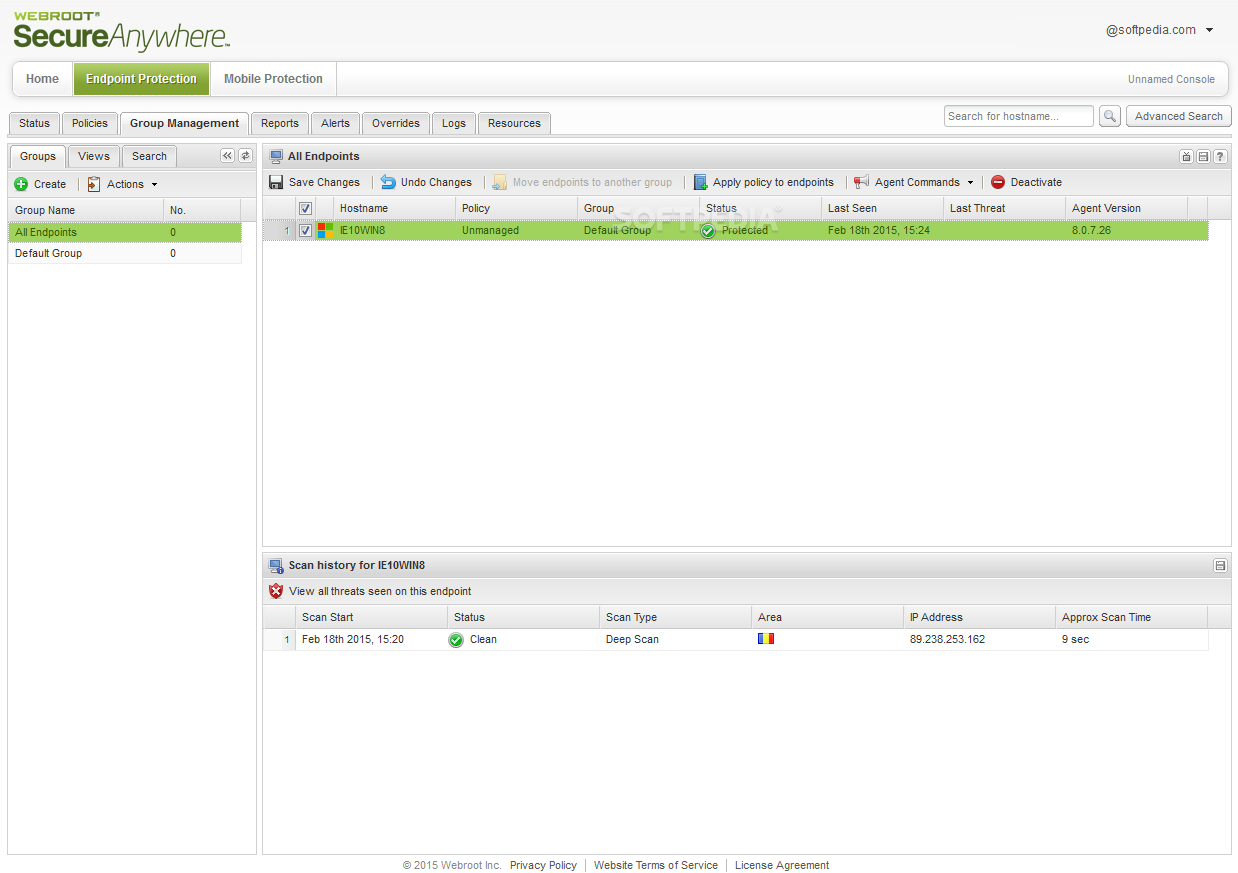Click the Create group green plus icon
This screenshot has width=1238, height=873.
click(21, 184)
